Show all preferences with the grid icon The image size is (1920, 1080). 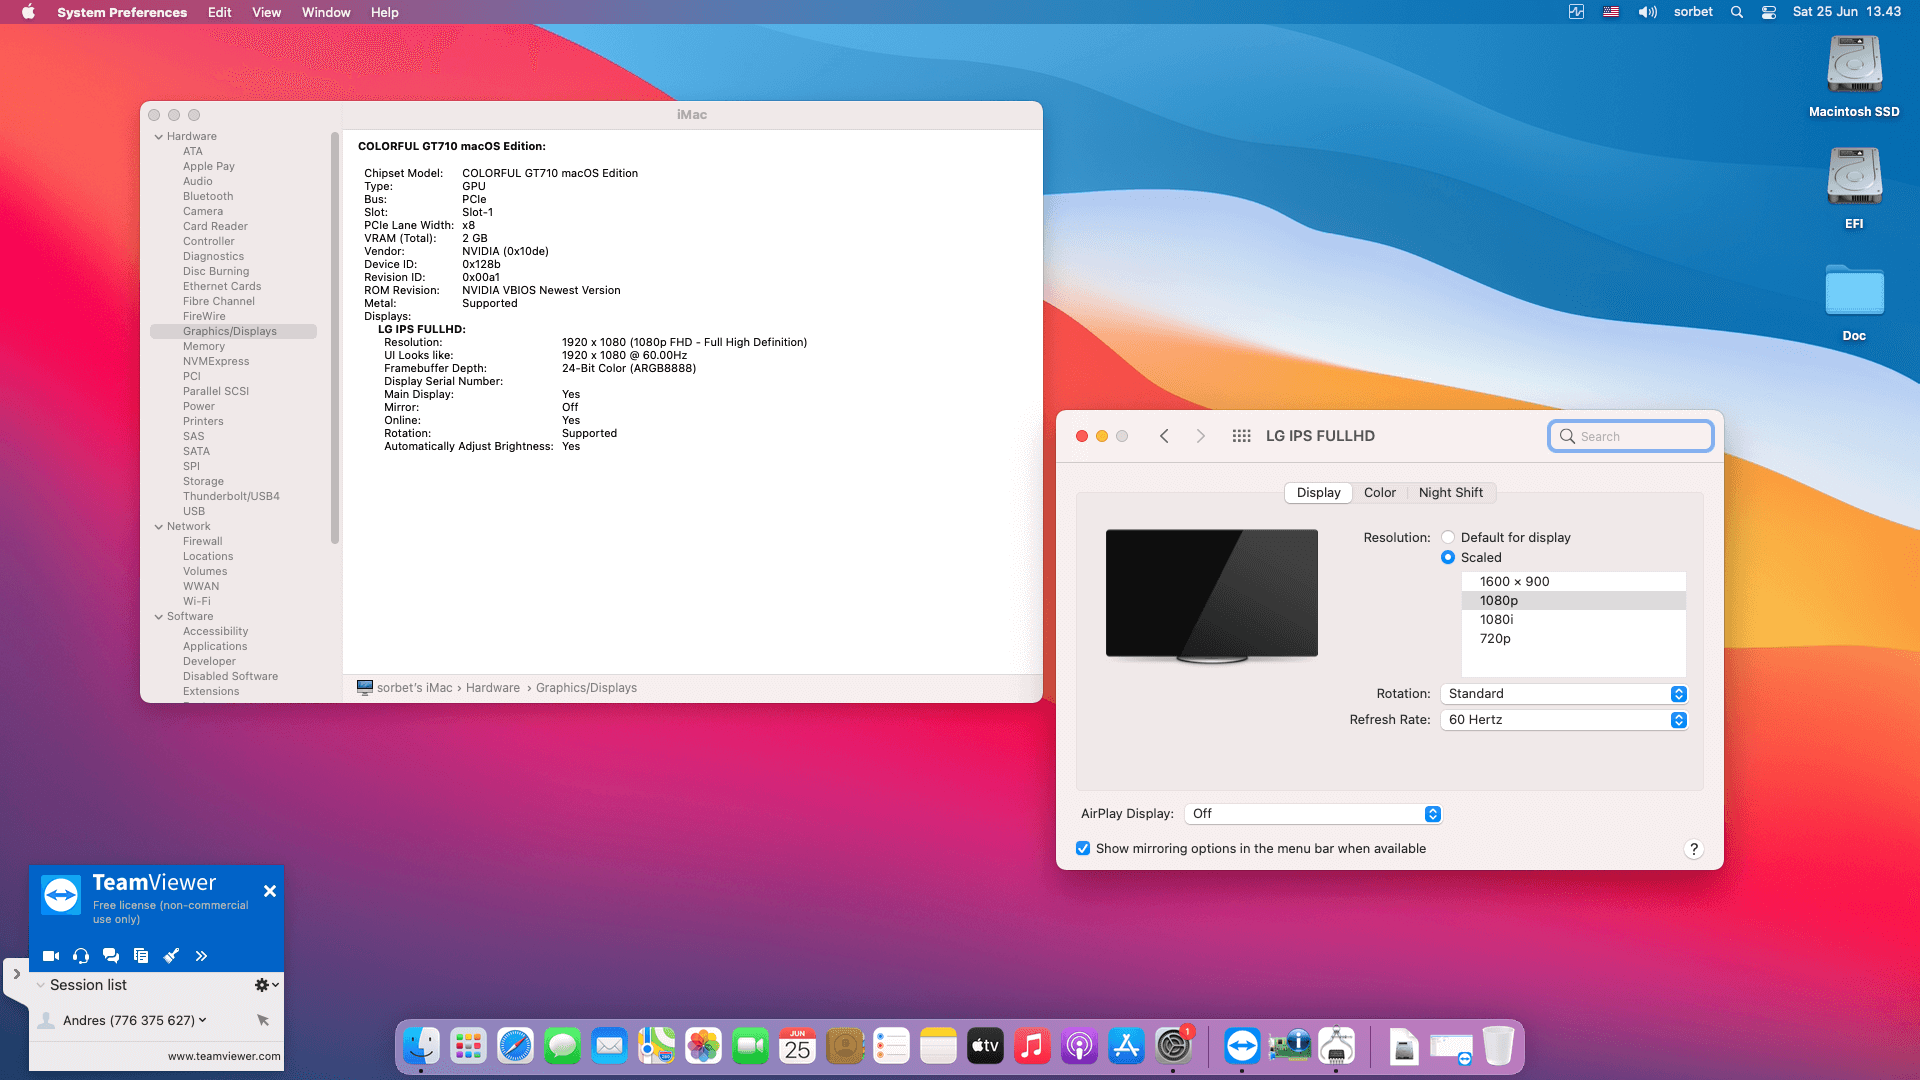tap(1241, 436)
